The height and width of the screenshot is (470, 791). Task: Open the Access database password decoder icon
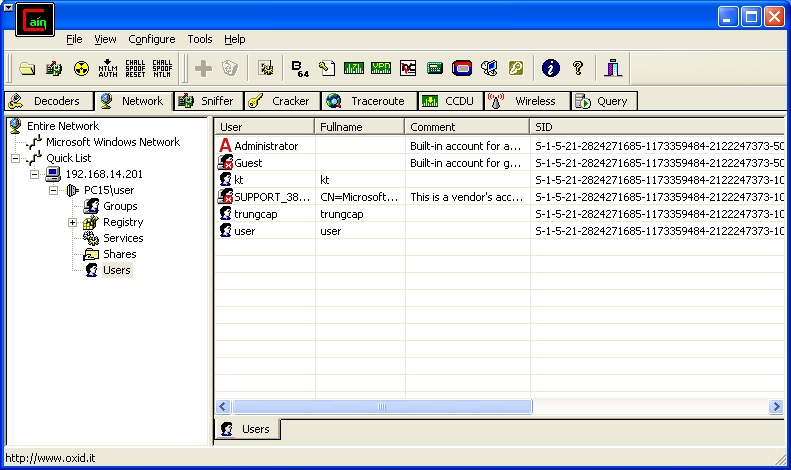pos(327,68)
